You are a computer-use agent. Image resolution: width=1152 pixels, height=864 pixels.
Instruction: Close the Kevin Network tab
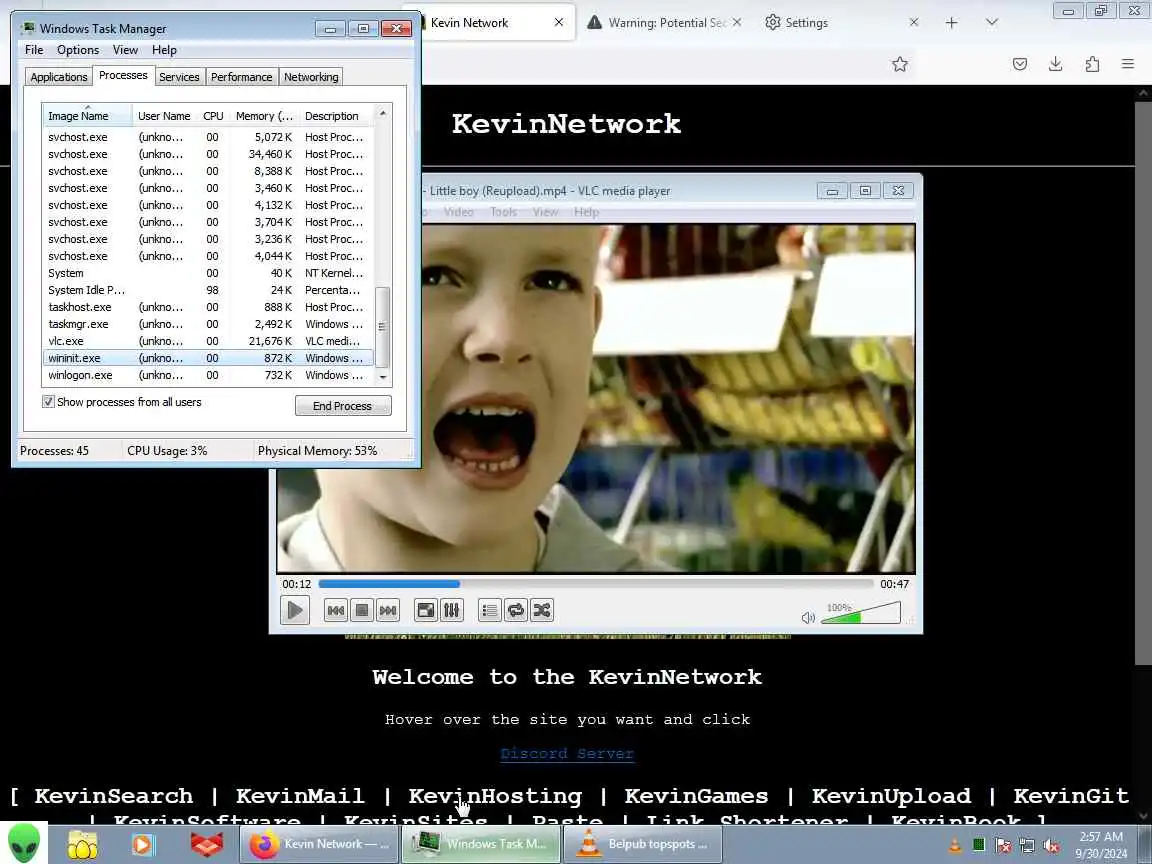coord(559,23)
